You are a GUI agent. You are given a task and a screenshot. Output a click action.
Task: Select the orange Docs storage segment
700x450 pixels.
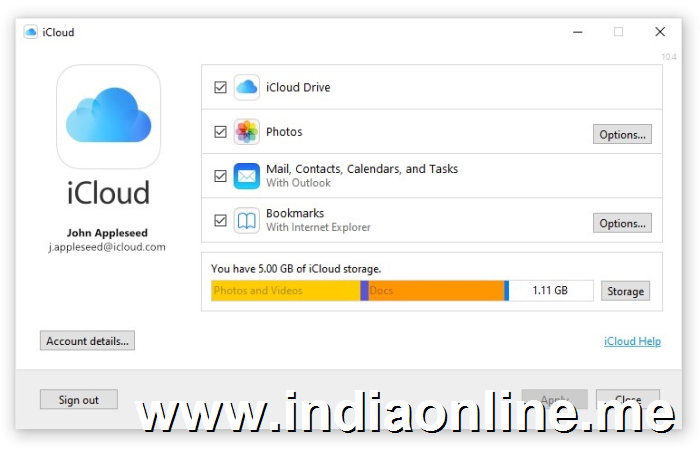pyautogui.click(x=436, y=291)
